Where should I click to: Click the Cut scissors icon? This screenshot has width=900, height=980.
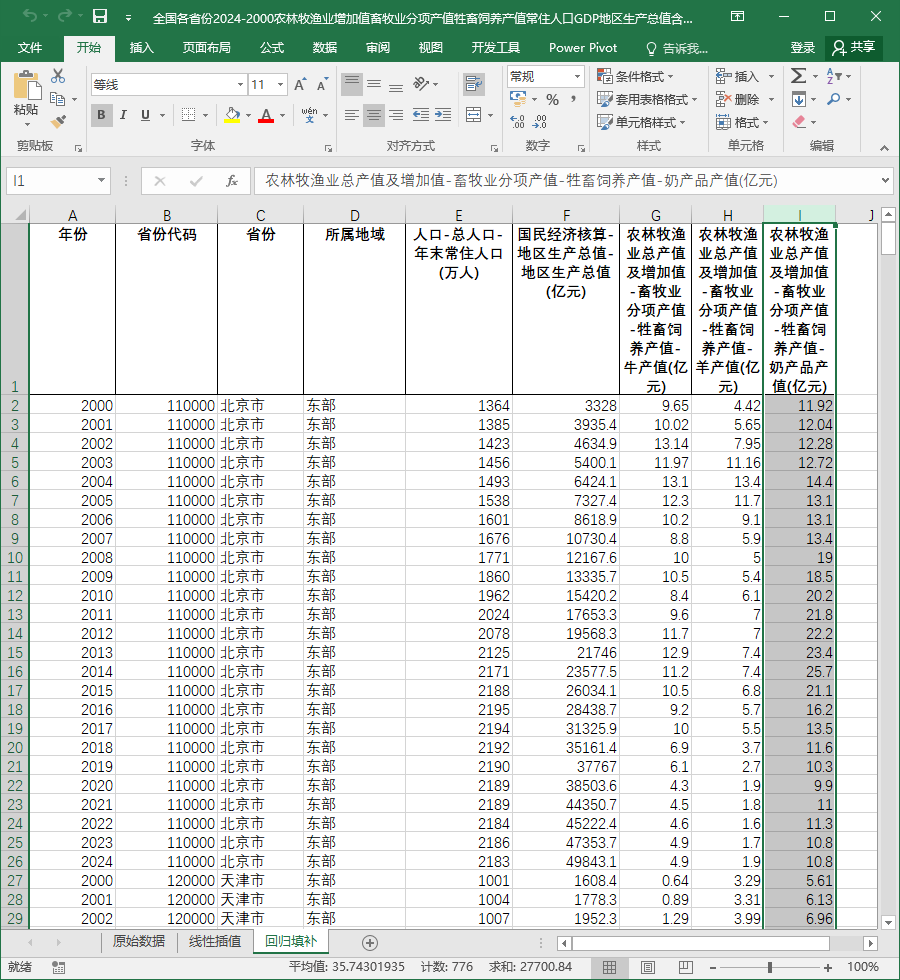click(58, 76)
